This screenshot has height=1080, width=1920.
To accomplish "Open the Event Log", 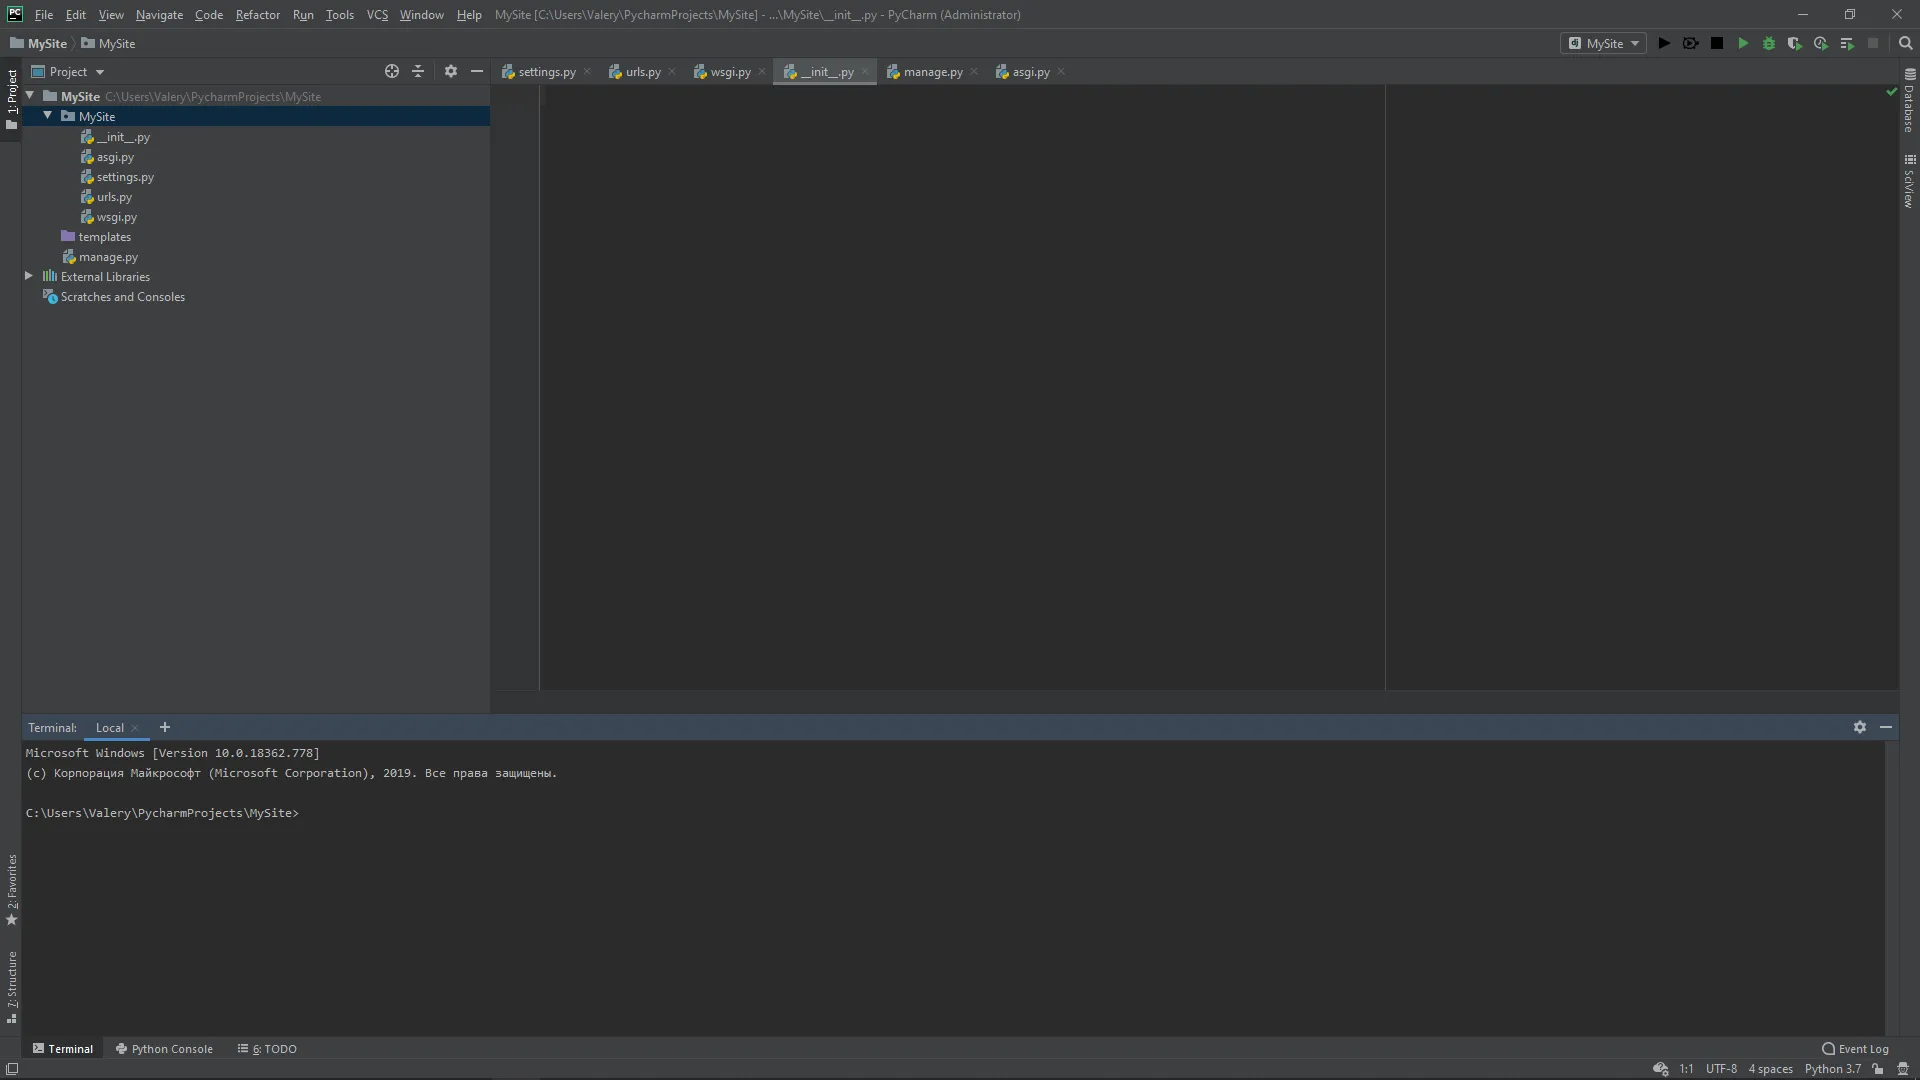I will click(x=1855, y=1049).
